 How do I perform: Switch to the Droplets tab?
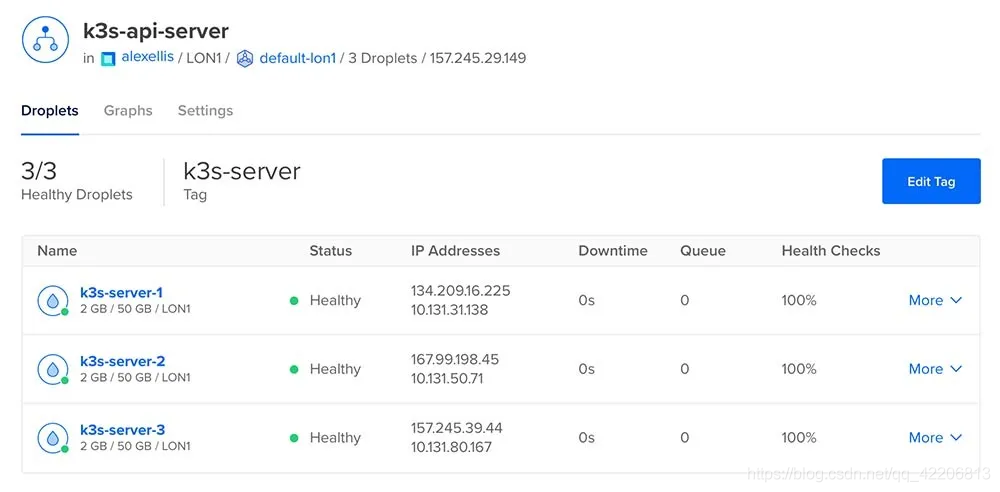coord(50,110)
